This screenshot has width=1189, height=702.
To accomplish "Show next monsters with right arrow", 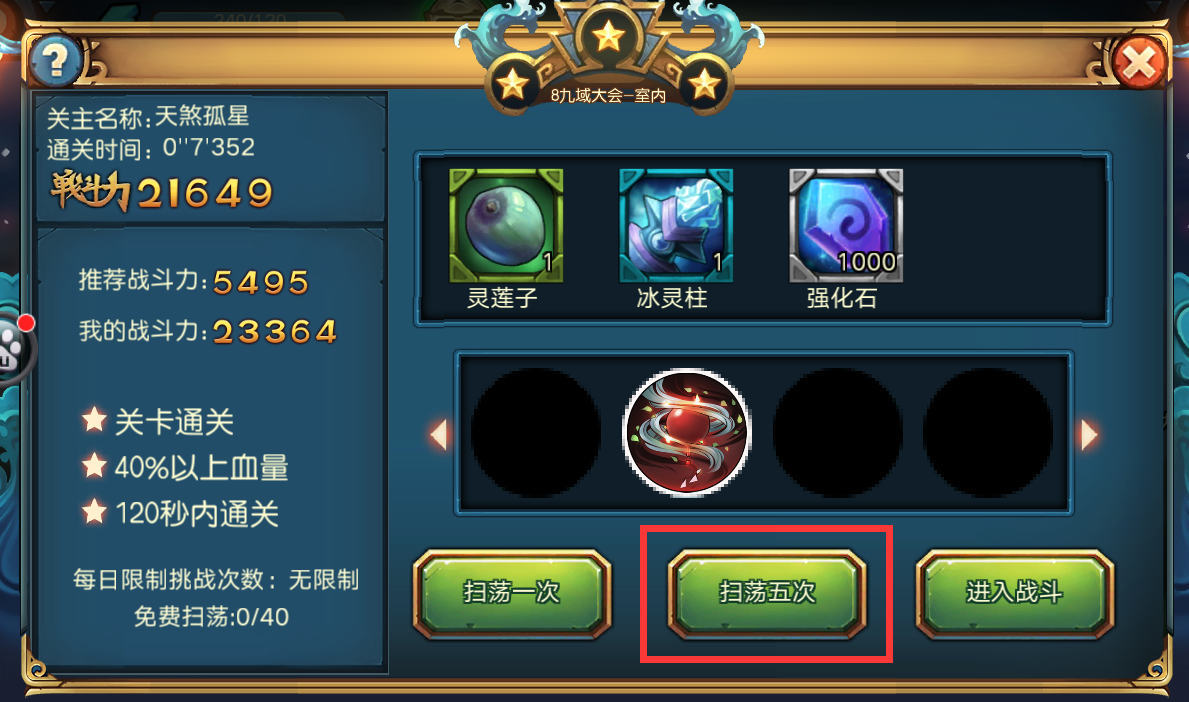I will [x=1089, y=435].
